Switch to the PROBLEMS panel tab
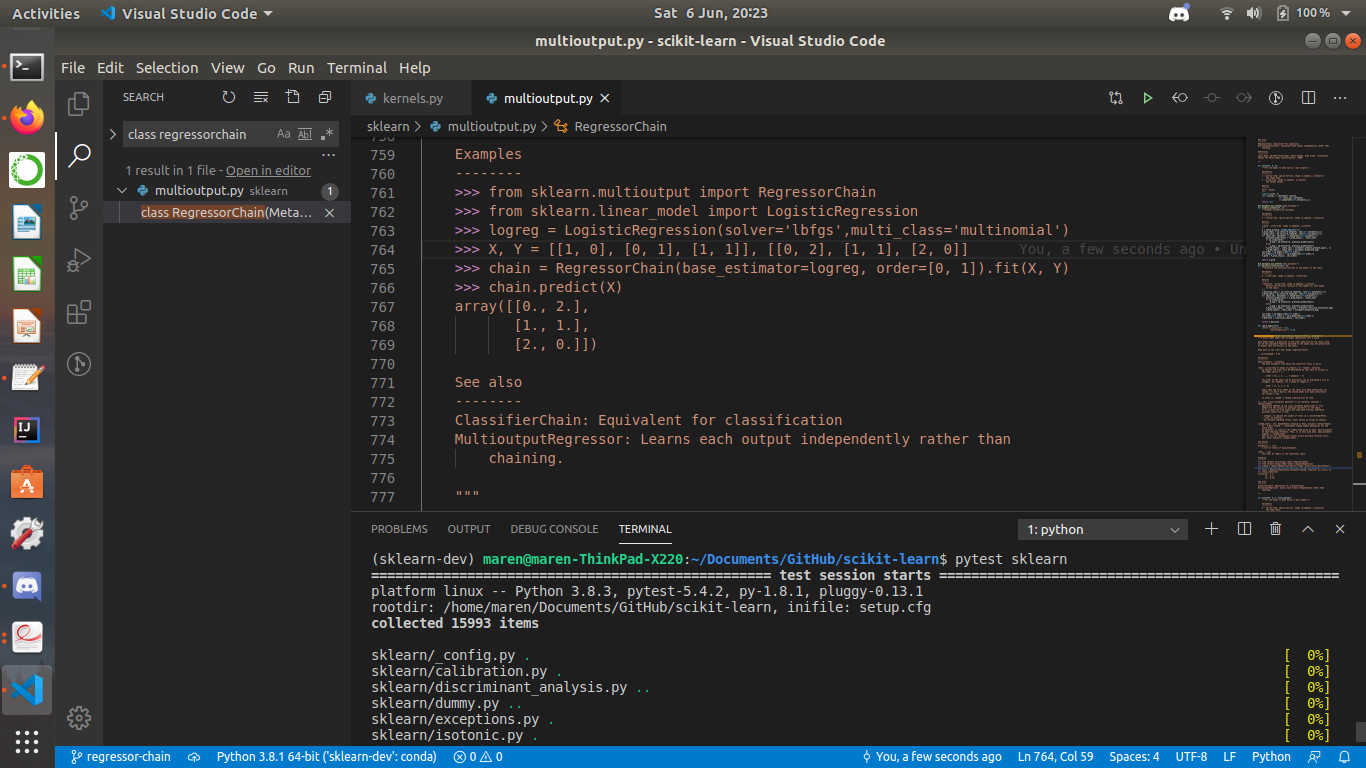 click(x=399, y=529)
